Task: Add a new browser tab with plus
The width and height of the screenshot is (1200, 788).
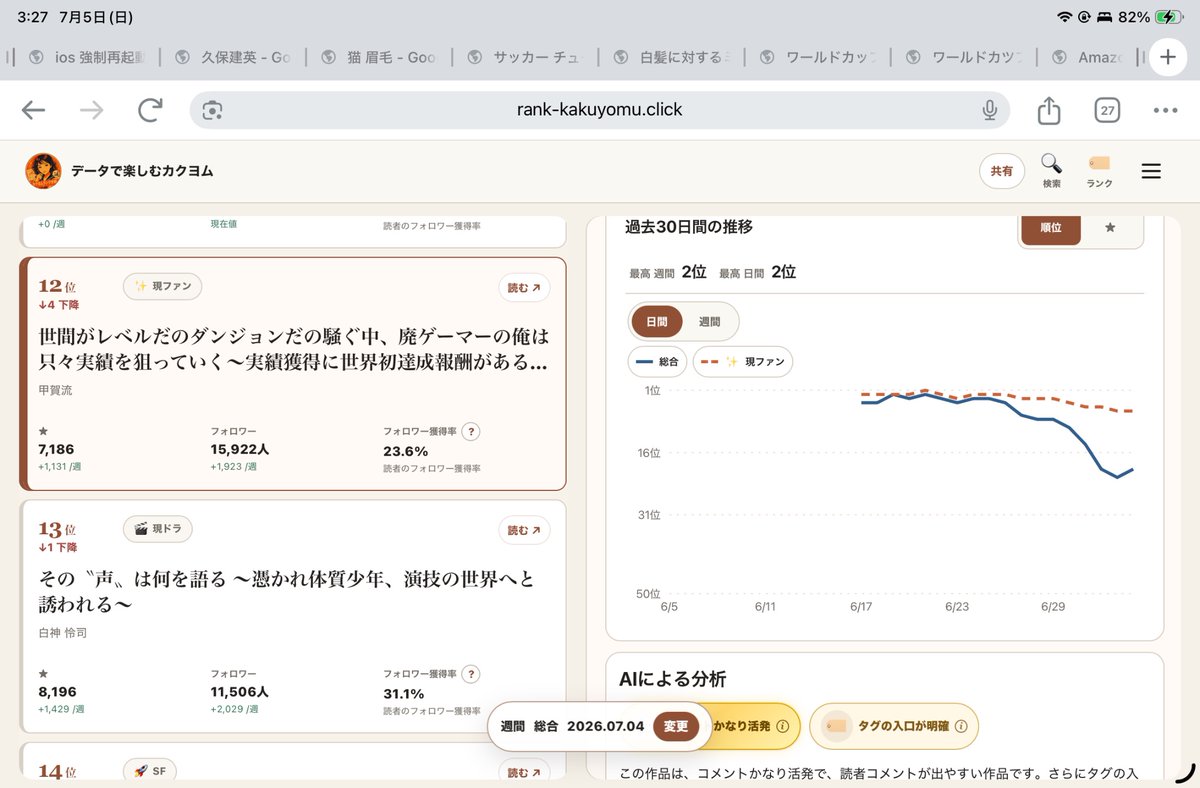Action: click(x=1167, y=57)
